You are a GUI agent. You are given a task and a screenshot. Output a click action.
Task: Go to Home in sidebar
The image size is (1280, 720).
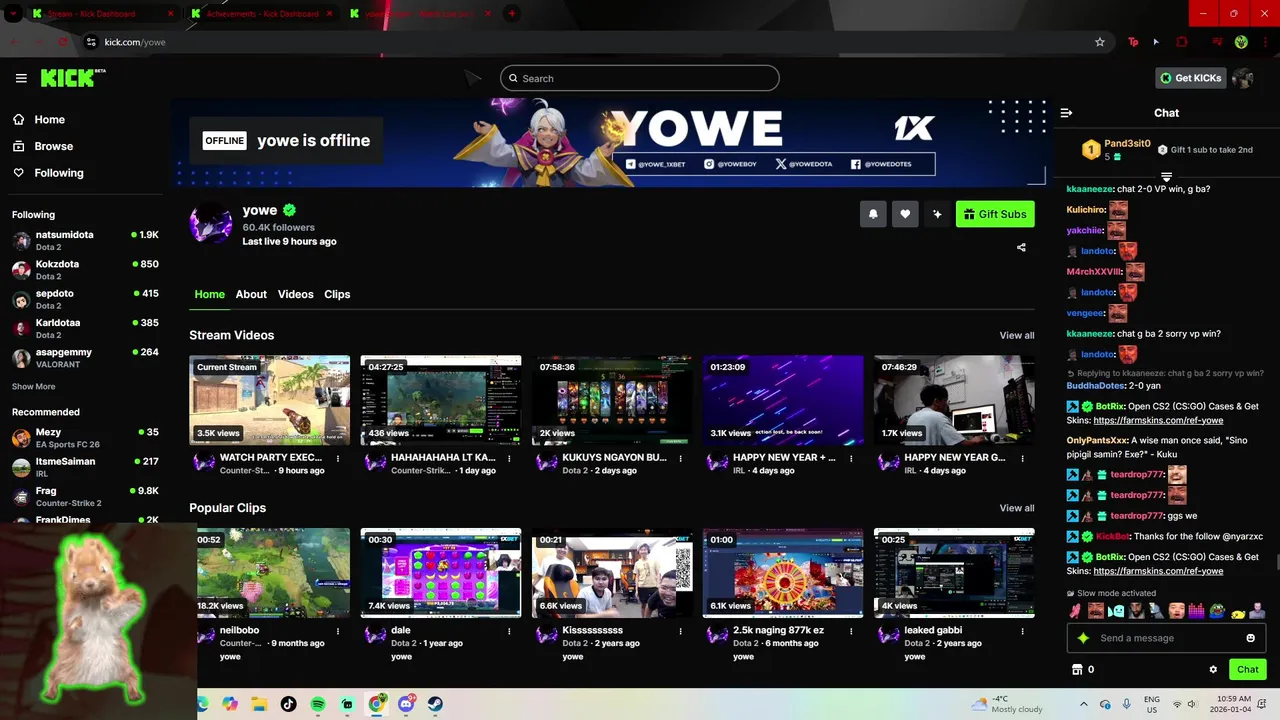(x=40, y=119)
